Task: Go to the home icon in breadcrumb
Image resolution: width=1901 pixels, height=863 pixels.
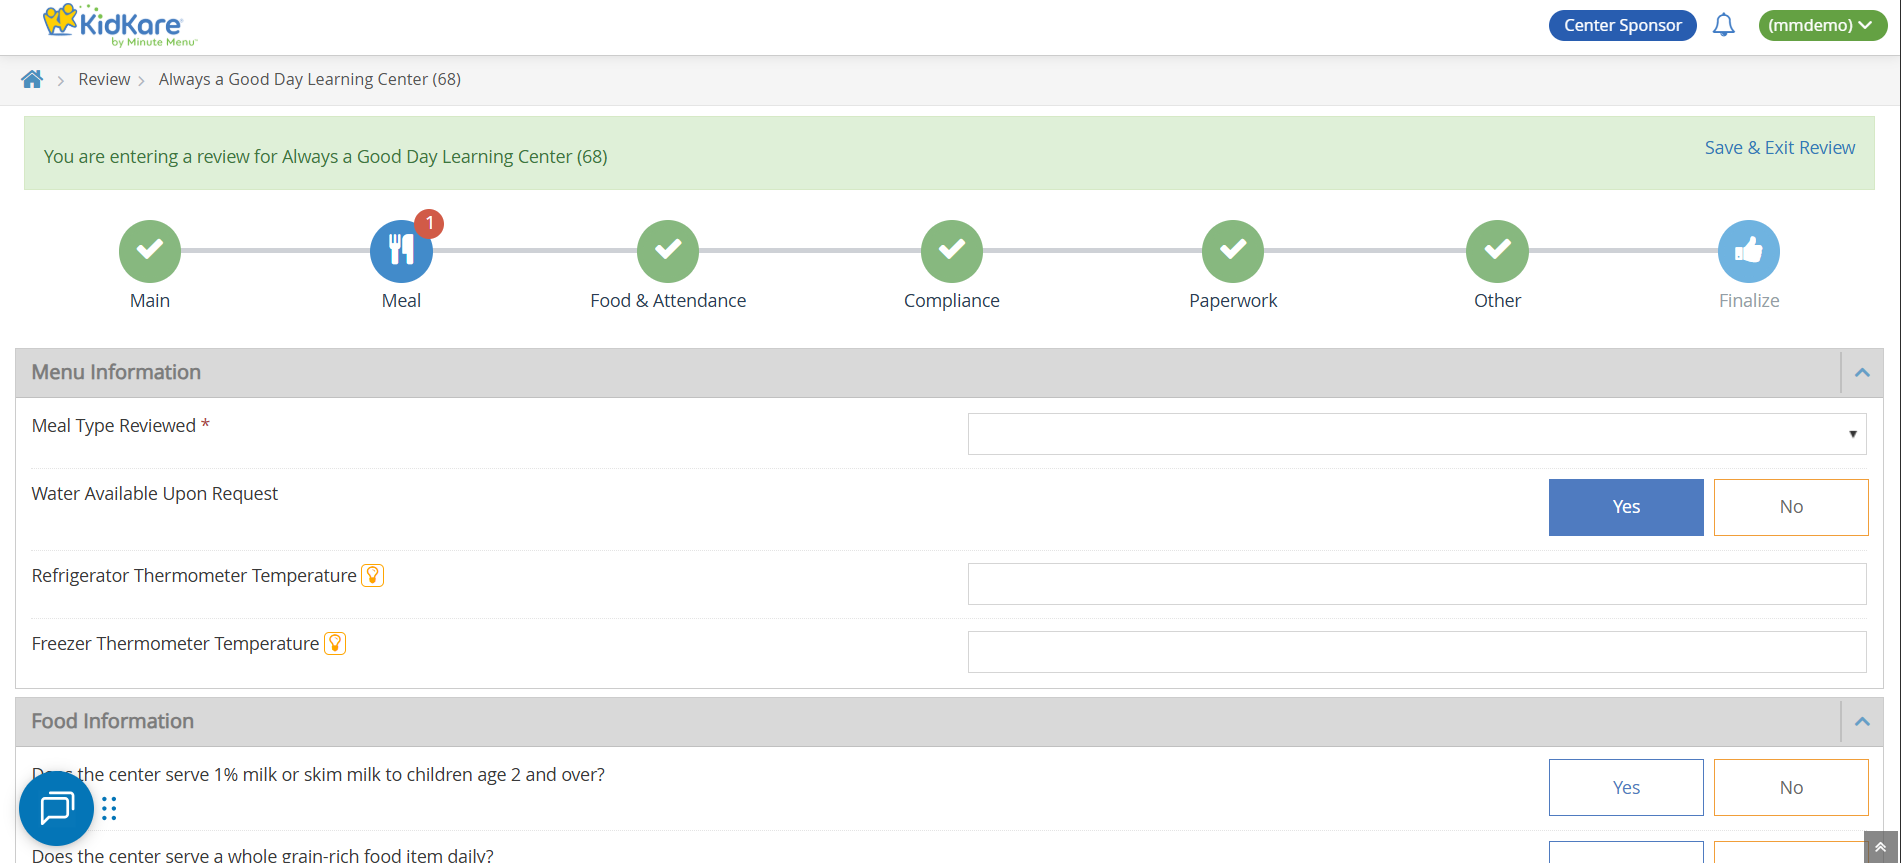Action: pyautogui.click(x=32, y=79)
